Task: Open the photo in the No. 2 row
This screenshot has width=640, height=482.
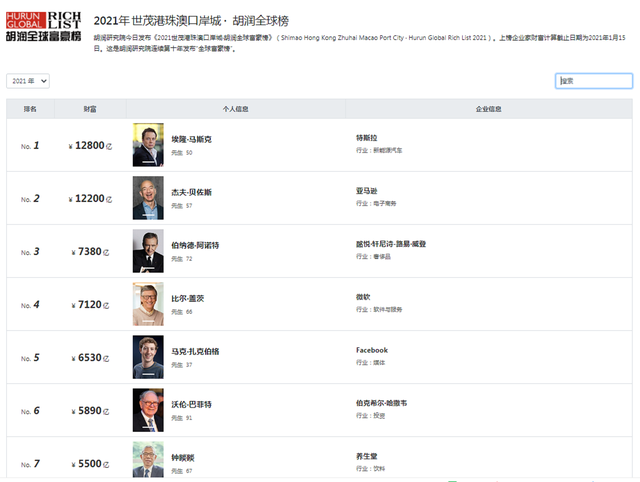Action: click(x=148, y=198)
